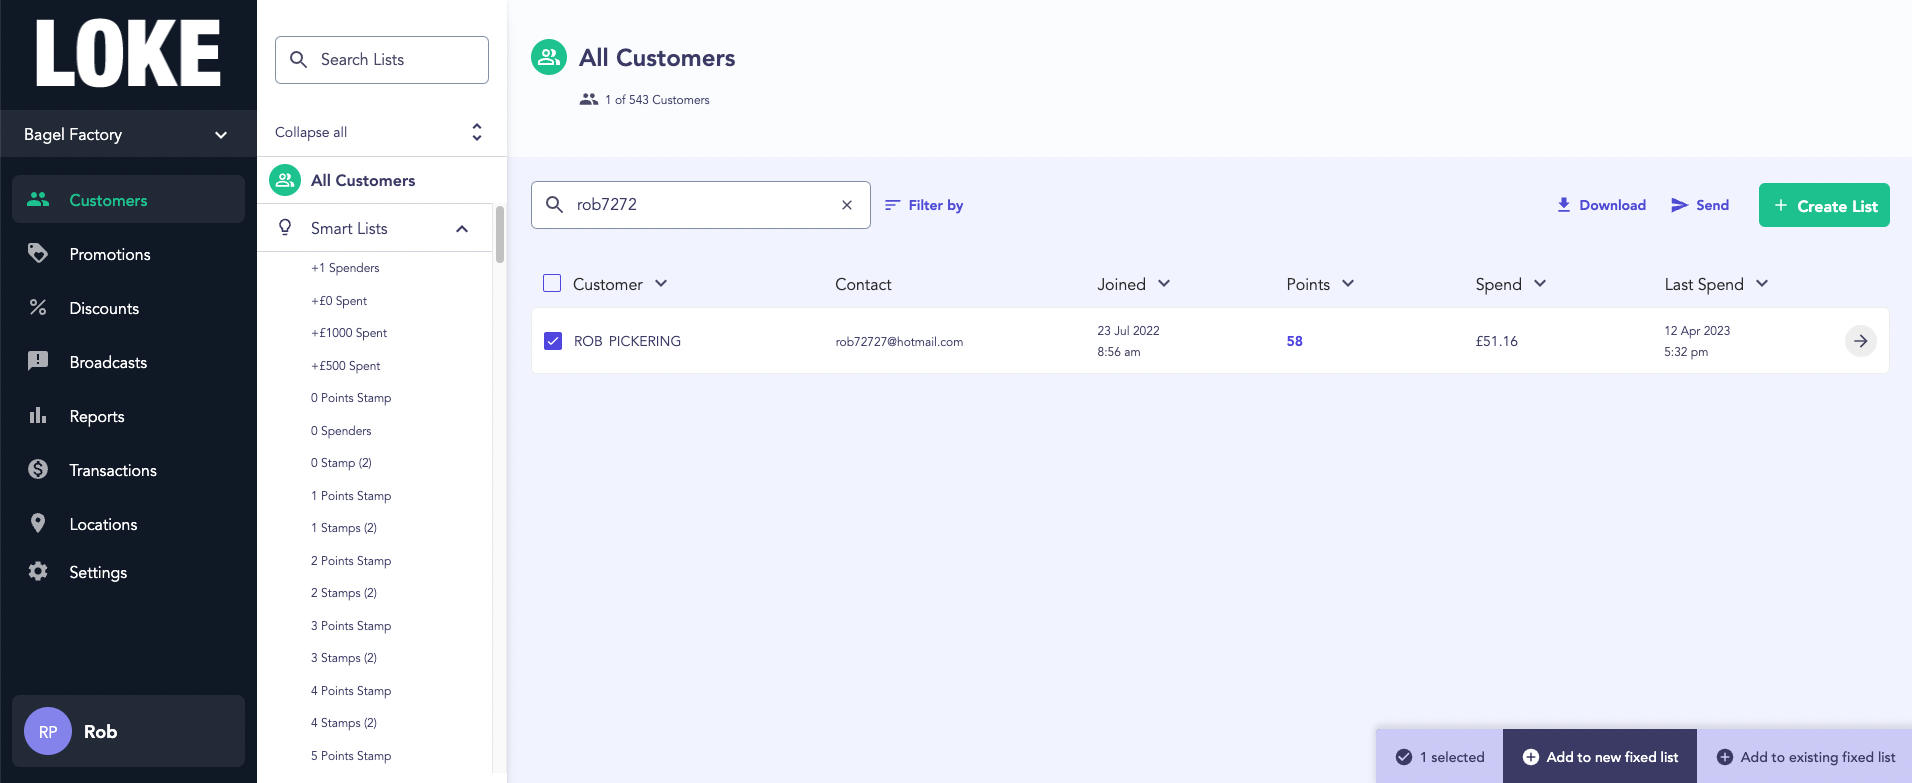
Task: Click the rob72727@hotmail.com email
Action: coord(899,342)
